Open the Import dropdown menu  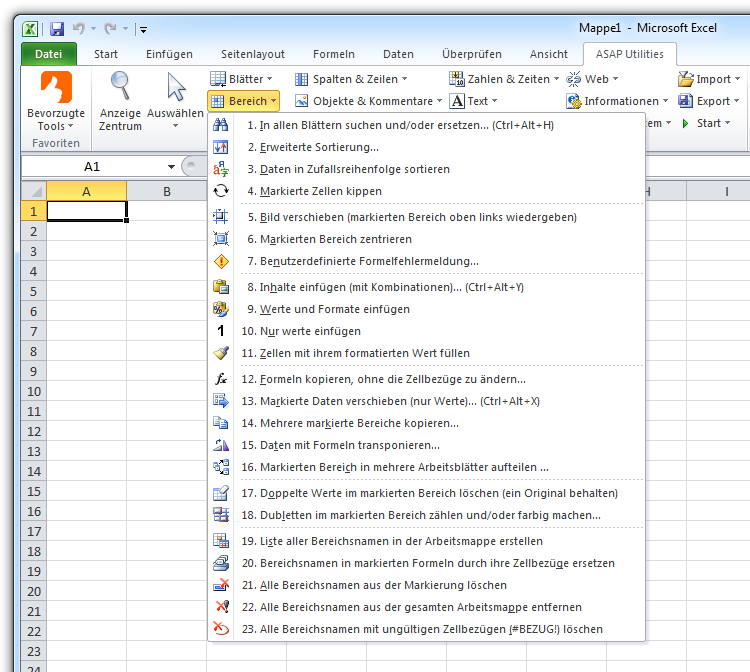(709, 79)
